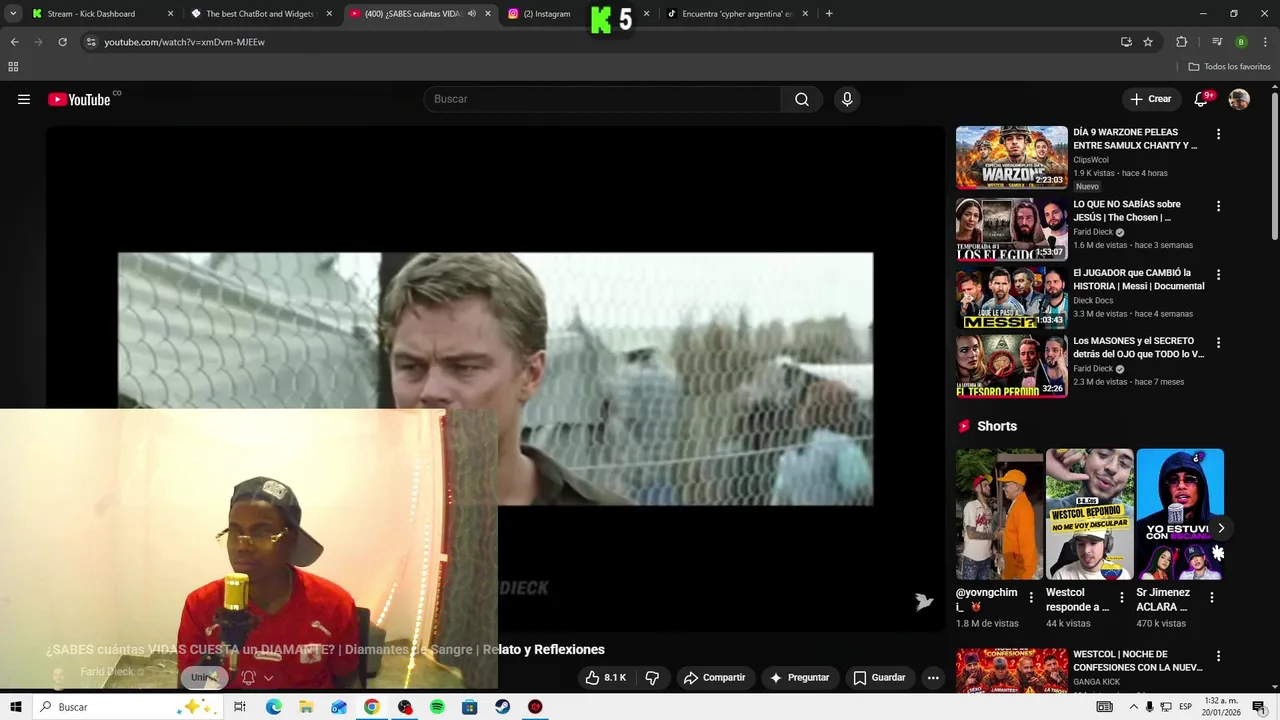Open ClipsWcol channel link
This screenshot has width=1280, height=720.
click(x=1091, y=160)
